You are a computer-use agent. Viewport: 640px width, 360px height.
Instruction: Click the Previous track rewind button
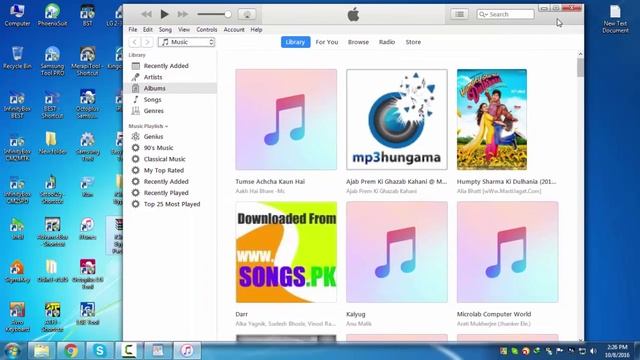click(147, 14)
